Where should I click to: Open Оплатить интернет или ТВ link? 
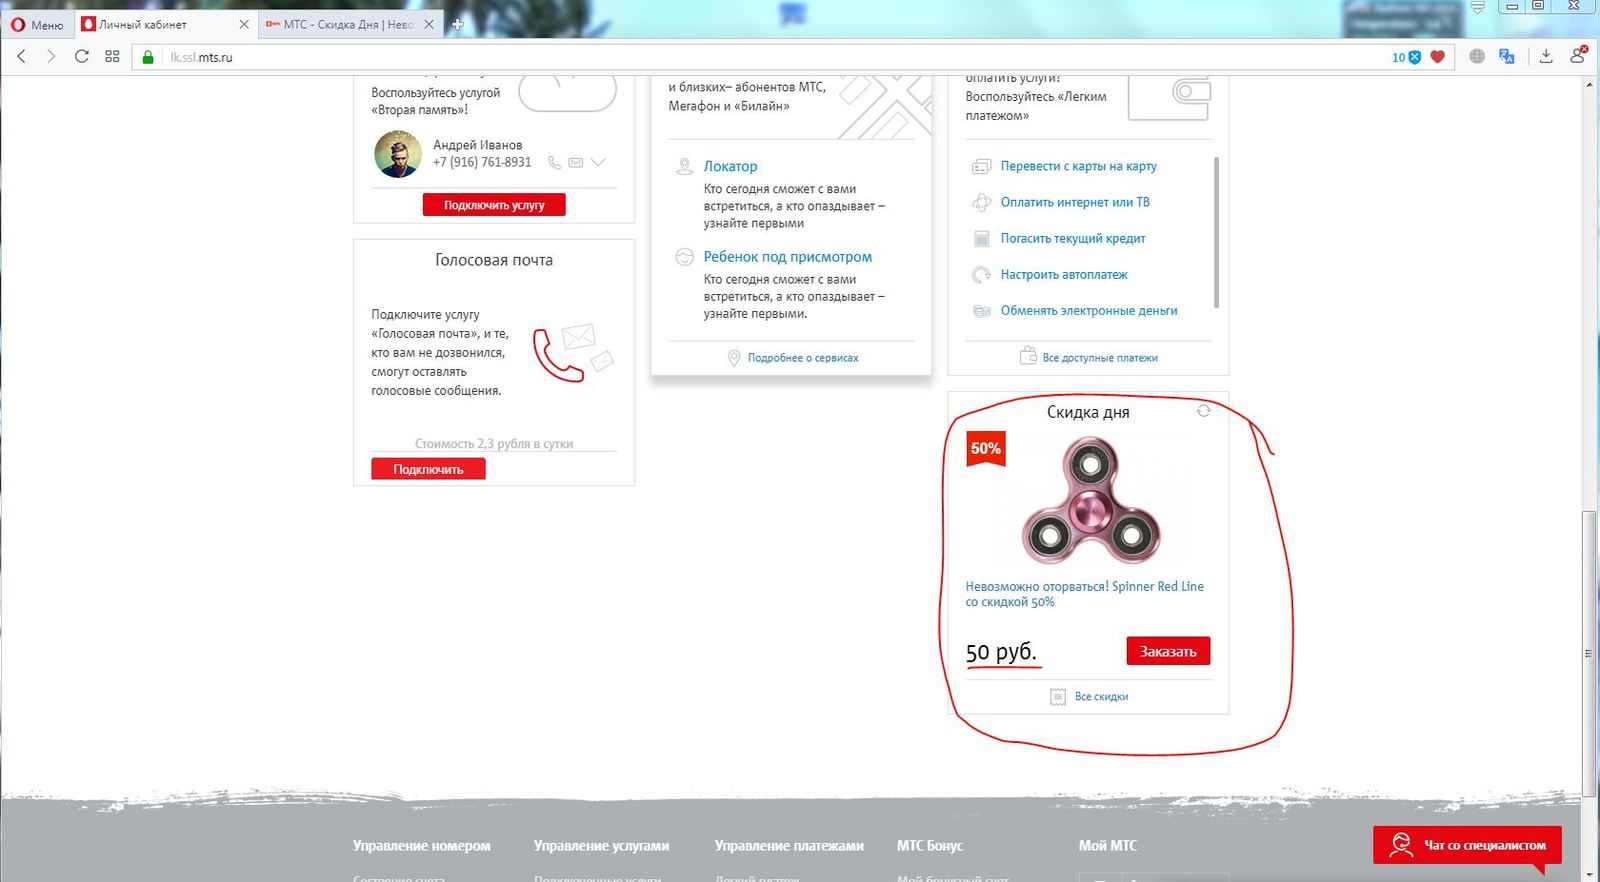click(x=1075, y=202)
